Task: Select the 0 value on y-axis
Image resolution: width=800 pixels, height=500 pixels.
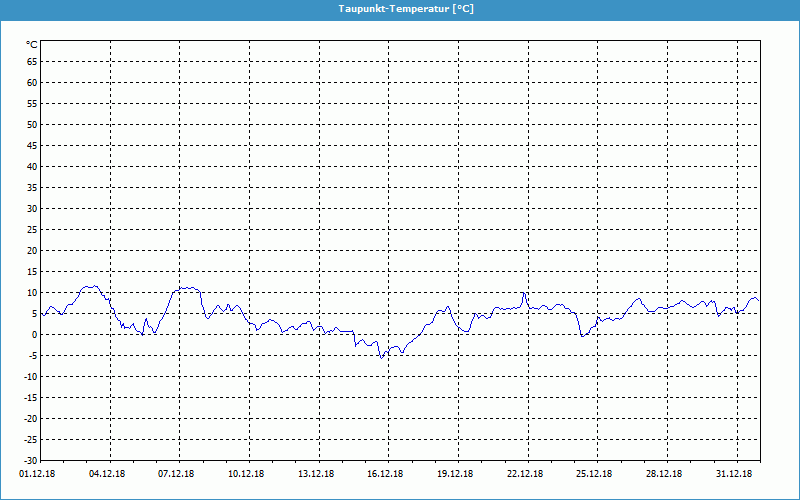Action: (x=34, y=334)
